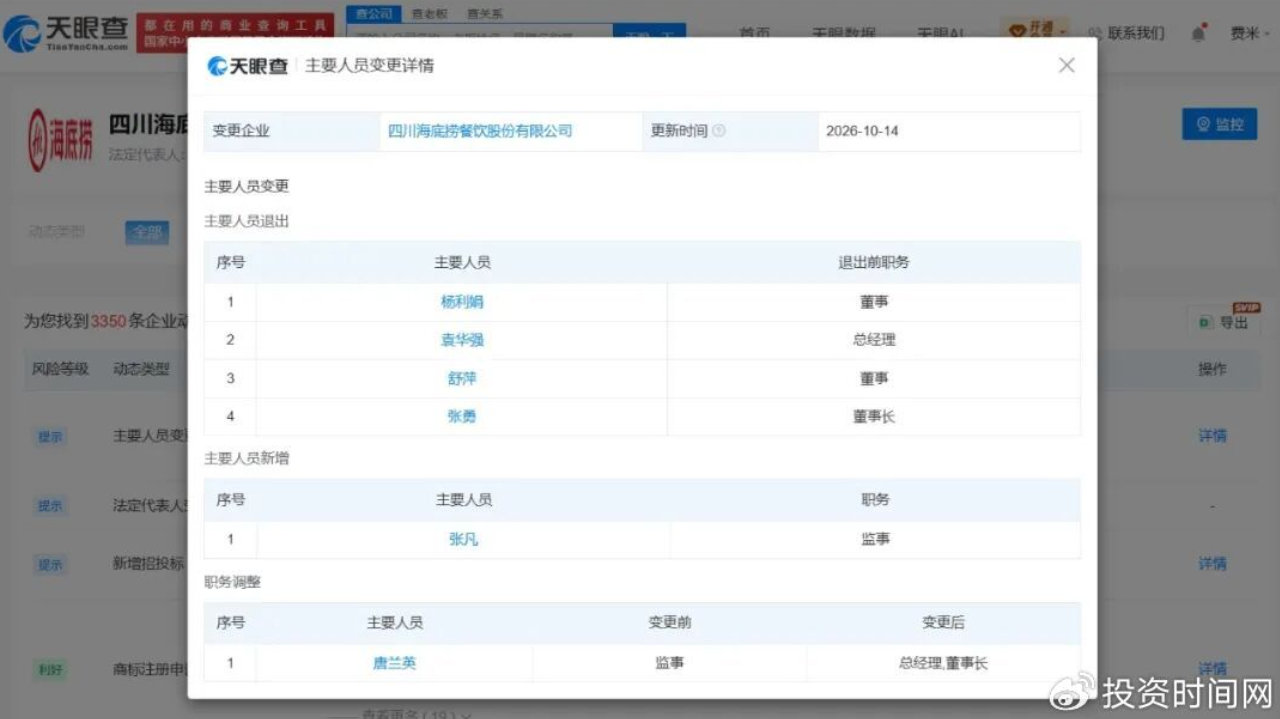1280x719 pixels.
Task: Open 张凡 person profile link
Action: click(463, 539)
